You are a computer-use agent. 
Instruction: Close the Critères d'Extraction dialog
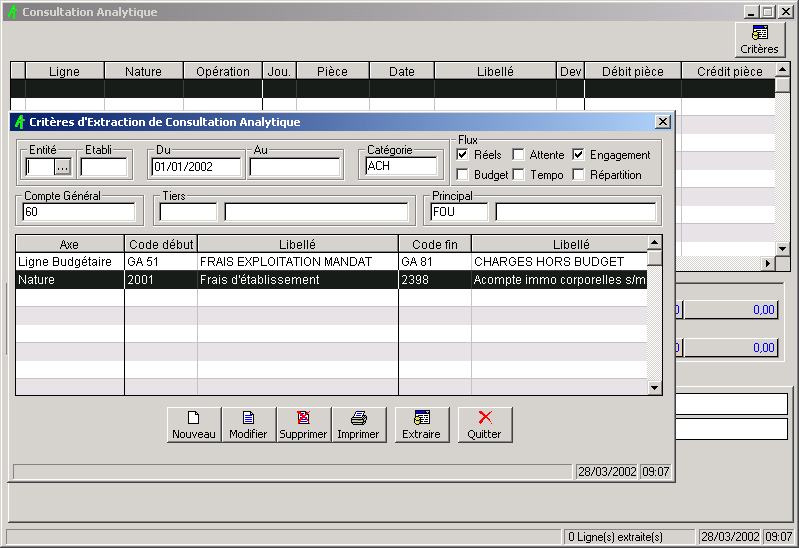coord(662,122)
